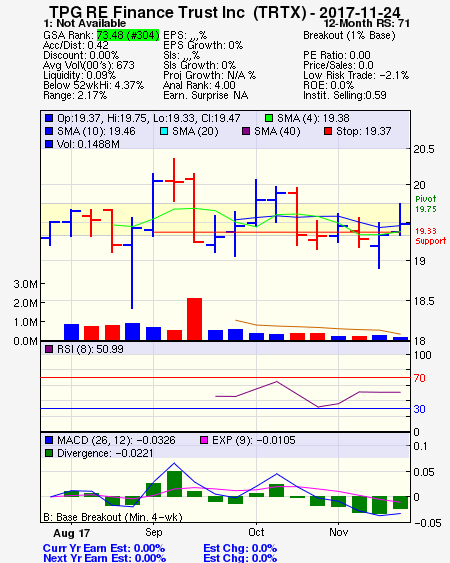Click the blue 30 RSI oversold label
The image size is (450, 563).
(x=419, y=409)
